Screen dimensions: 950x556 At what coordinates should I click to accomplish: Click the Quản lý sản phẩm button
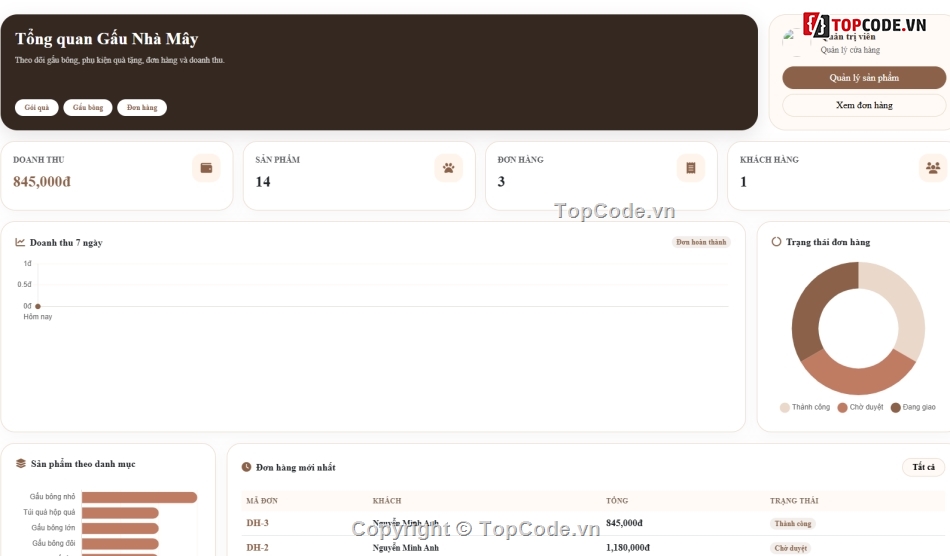point(864,78)
